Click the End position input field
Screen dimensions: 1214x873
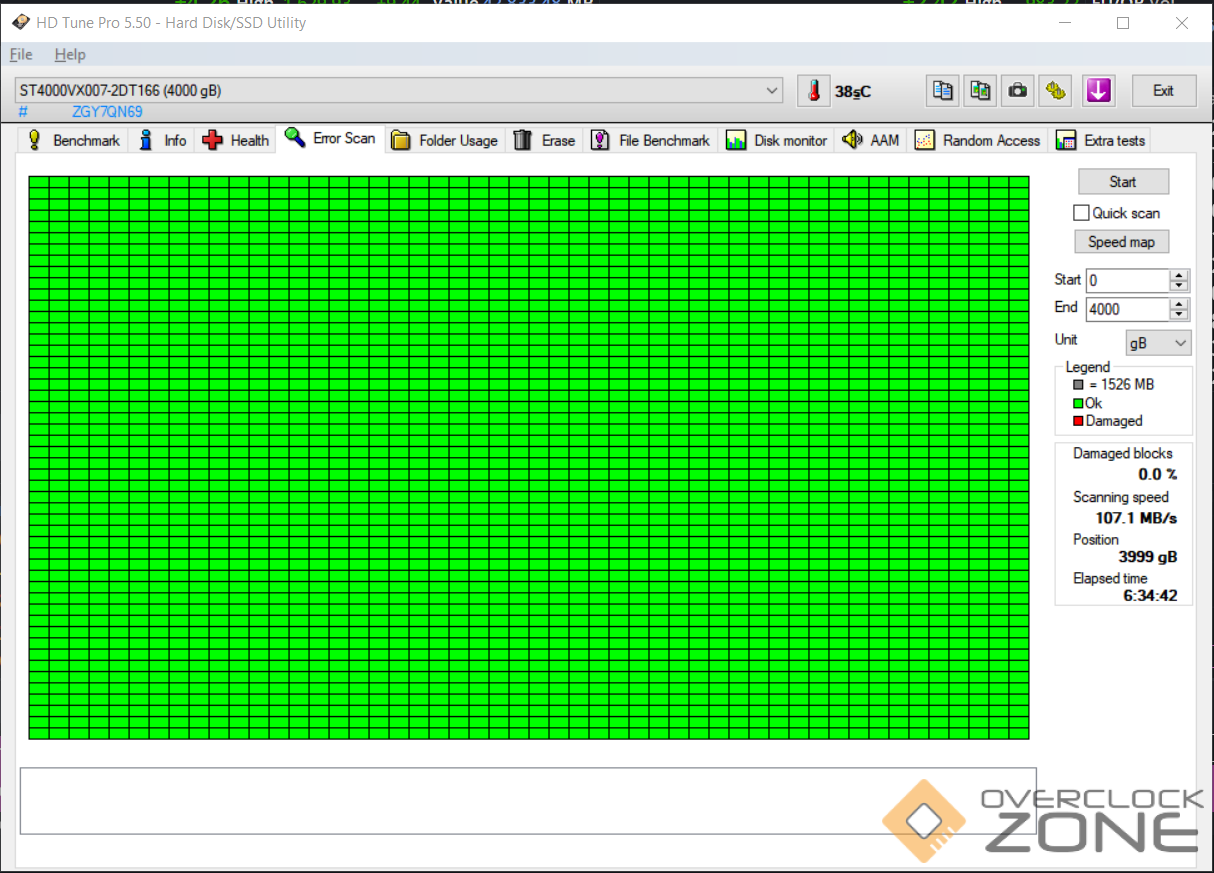tap(1126, 310)
